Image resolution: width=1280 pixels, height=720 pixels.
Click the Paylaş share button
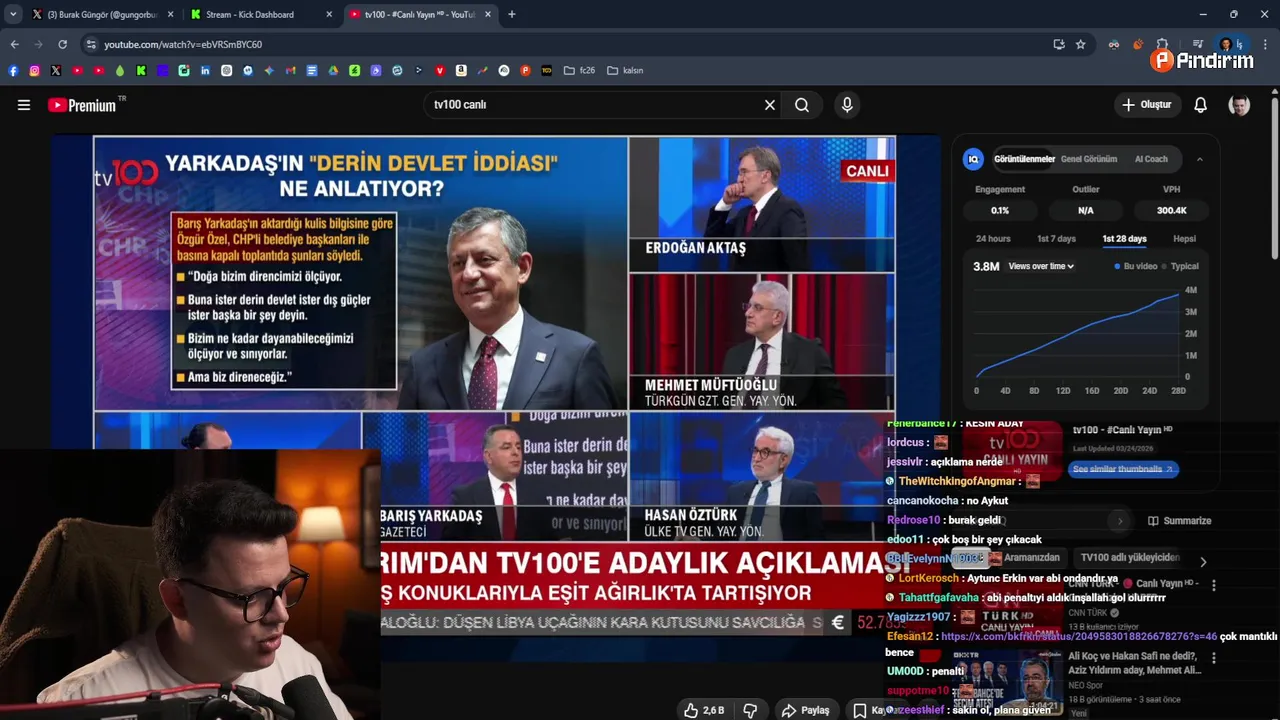pyautogui.click(x=806, y=710)
